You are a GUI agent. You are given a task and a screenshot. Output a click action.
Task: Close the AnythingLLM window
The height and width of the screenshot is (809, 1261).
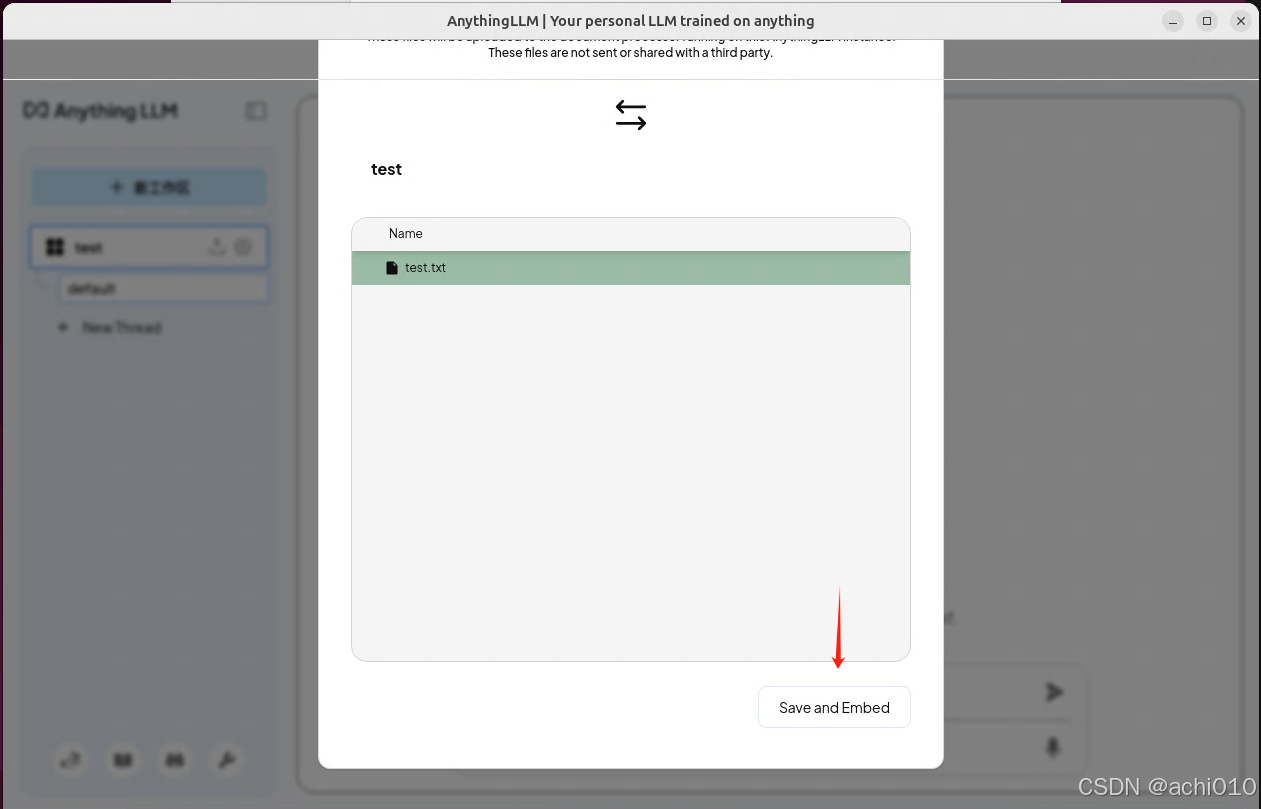coord(1241,21)
